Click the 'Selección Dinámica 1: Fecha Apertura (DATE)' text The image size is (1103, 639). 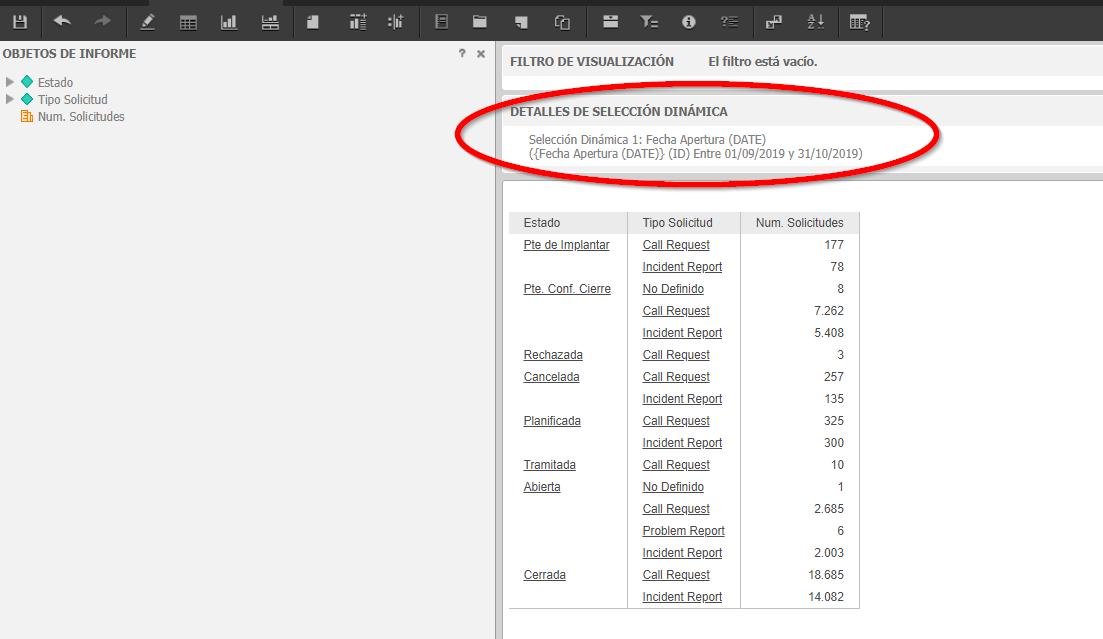click(647, 139)
